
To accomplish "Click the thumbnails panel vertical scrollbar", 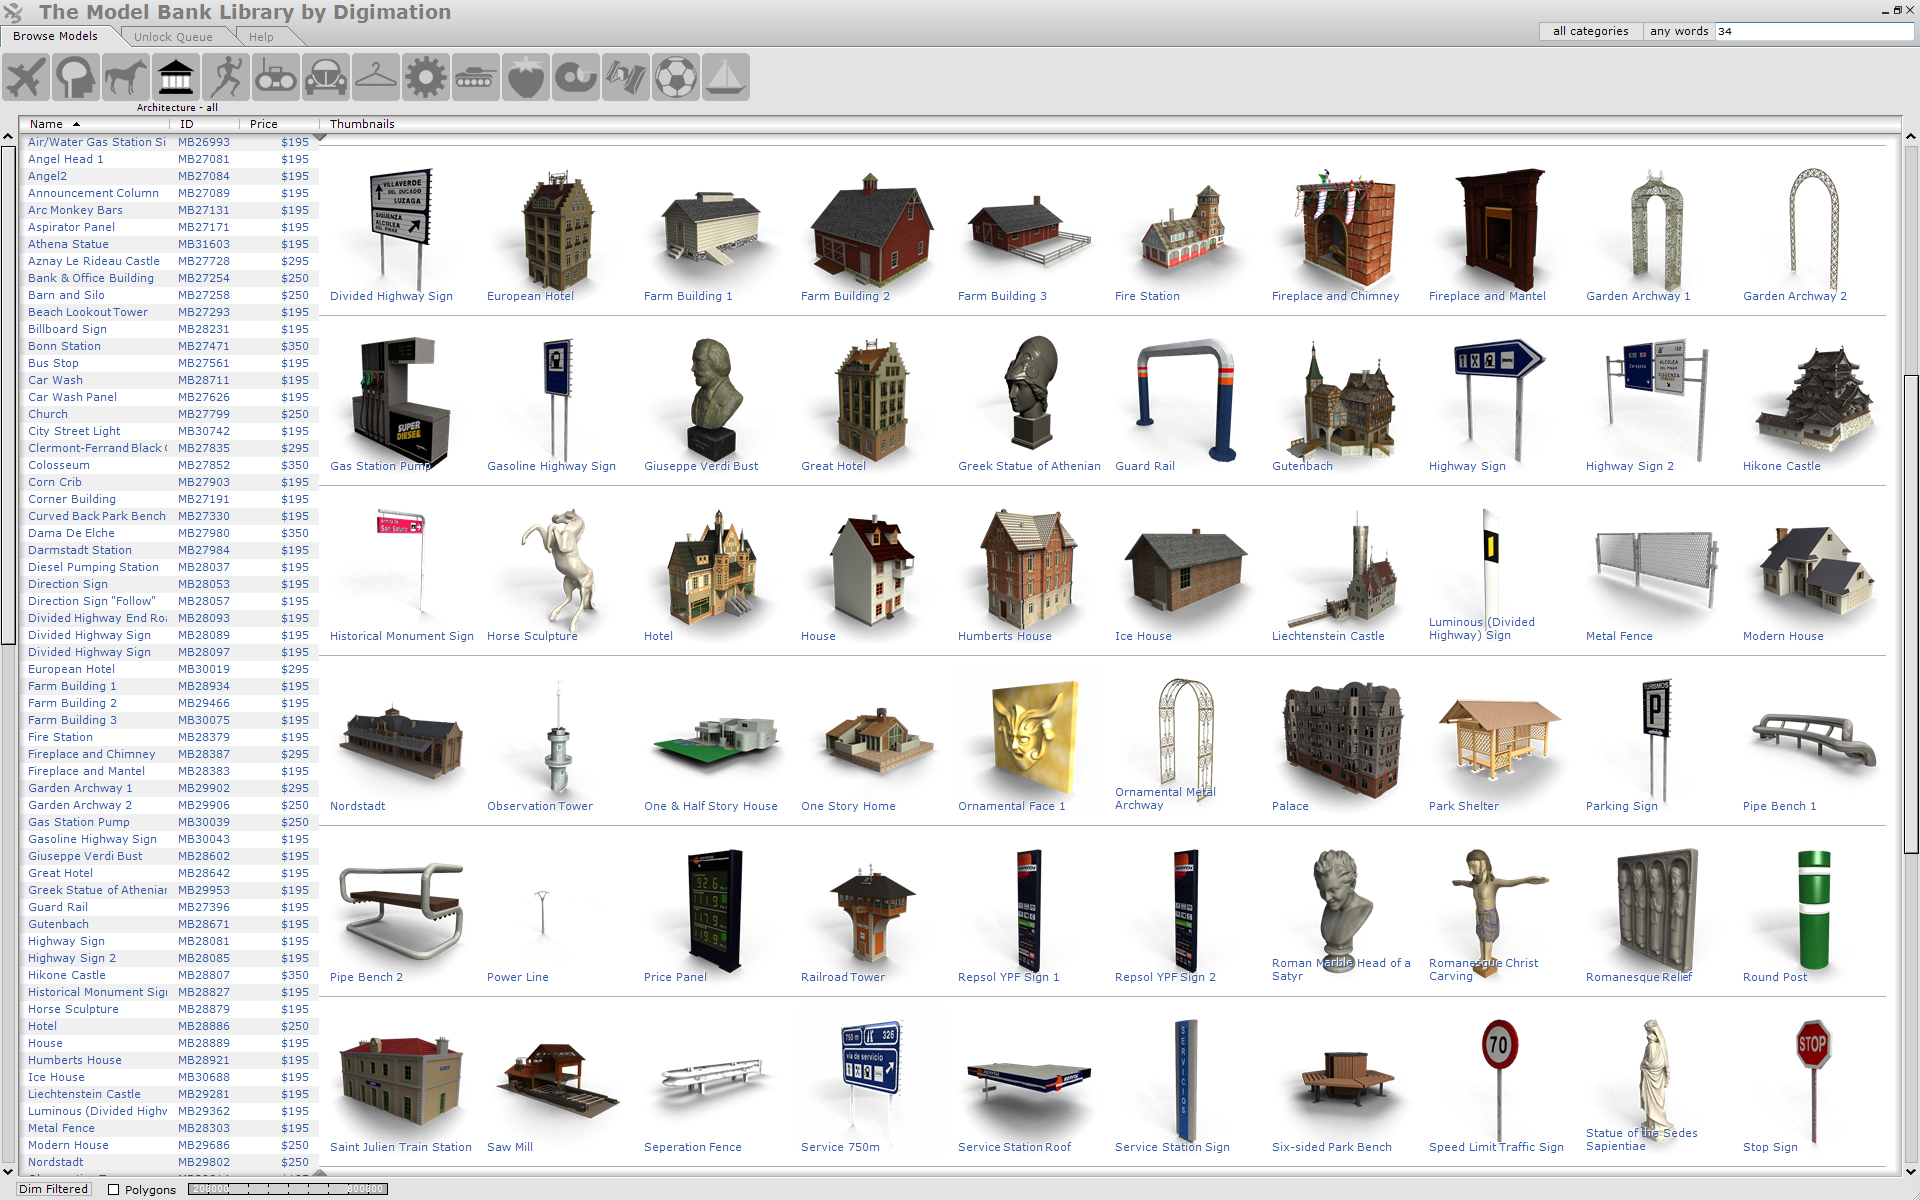I will [1911, 612].
